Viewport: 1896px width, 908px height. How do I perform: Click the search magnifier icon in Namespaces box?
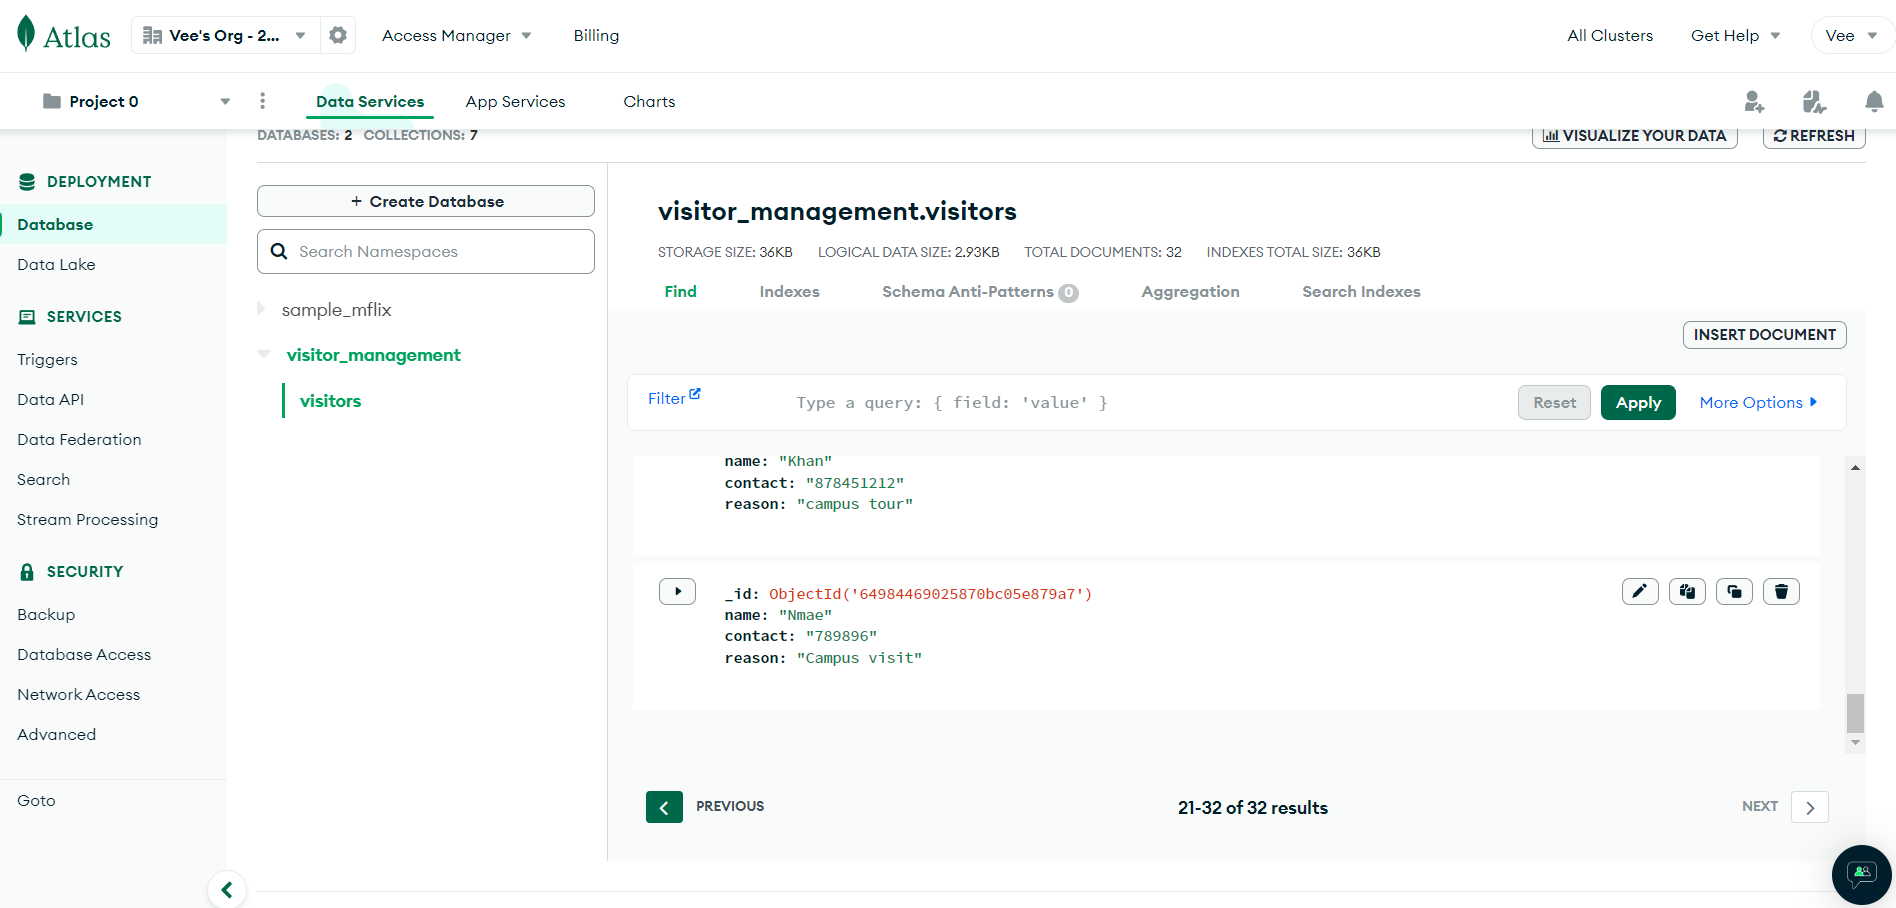(279, 252)
